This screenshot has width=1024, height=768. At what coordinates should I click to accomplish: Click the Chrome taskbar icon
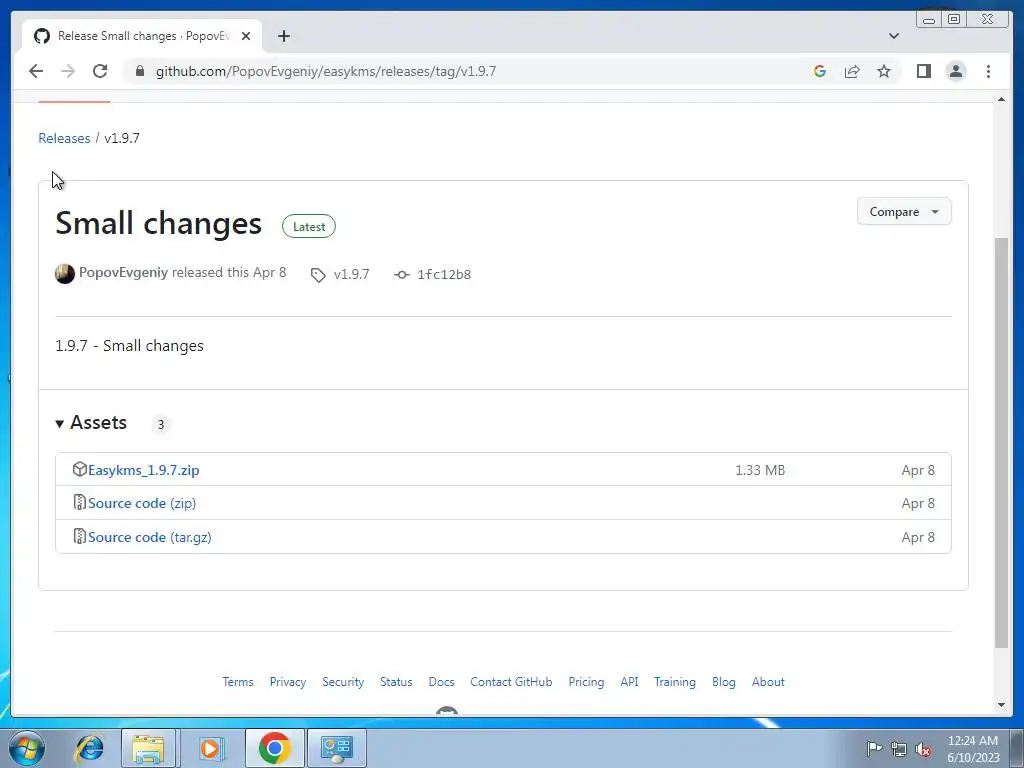274,748
